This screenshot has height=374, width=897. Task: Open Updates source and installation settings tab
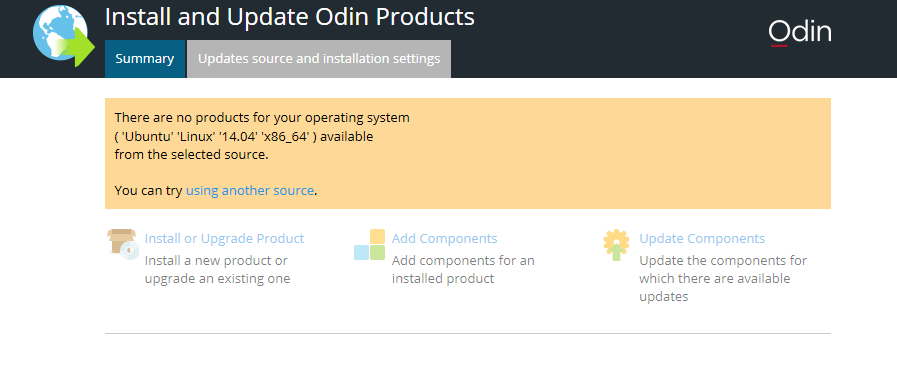tap(319, 59)
